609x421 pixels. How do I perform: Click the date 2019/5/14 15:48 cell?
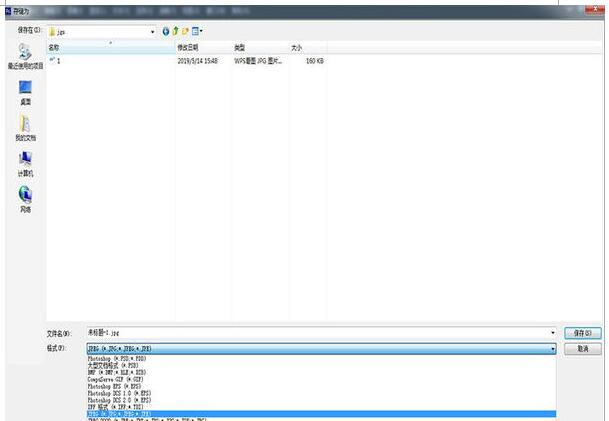[x=198, y=61]
